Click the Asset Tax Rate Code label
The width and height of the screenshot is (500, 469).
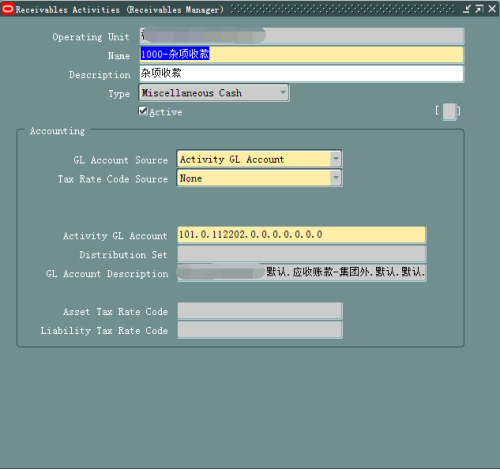point(115,312)
